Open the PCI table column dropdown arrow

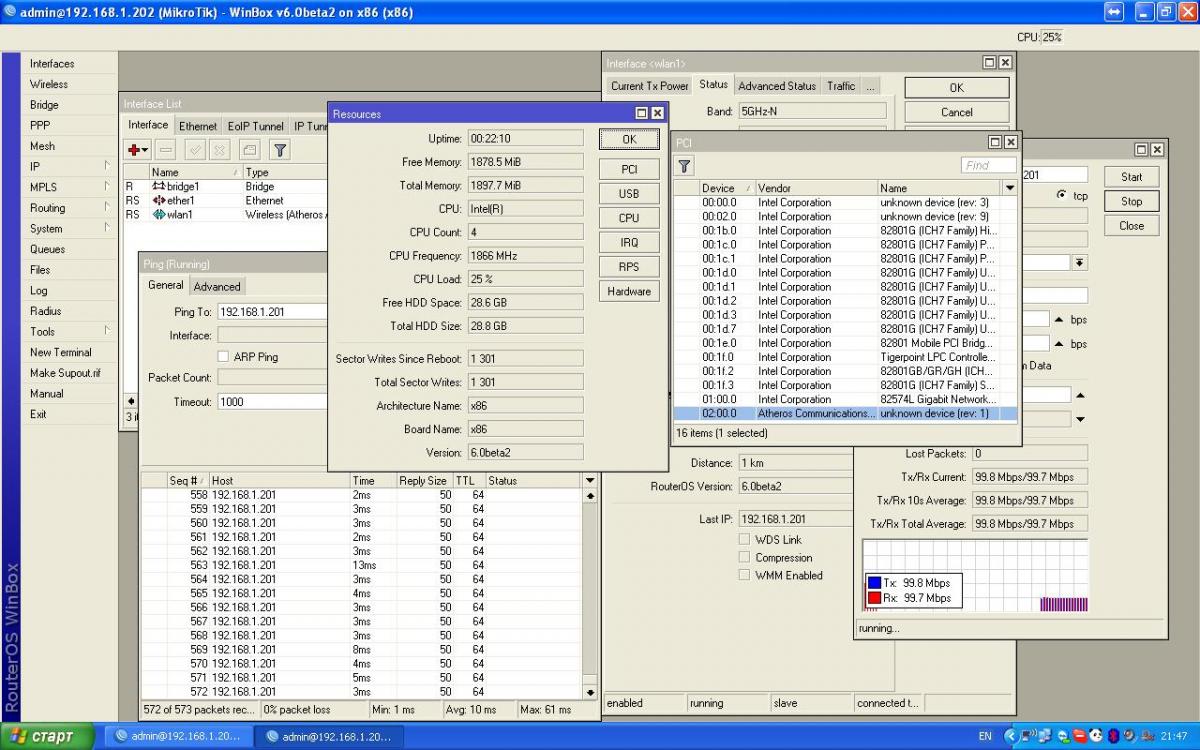coord(1009,188)
